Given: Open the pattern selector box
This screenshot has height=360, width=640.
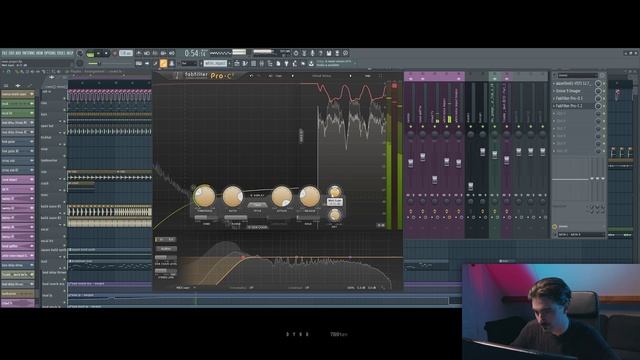Looking at the screenshot, I should [215, 63].
